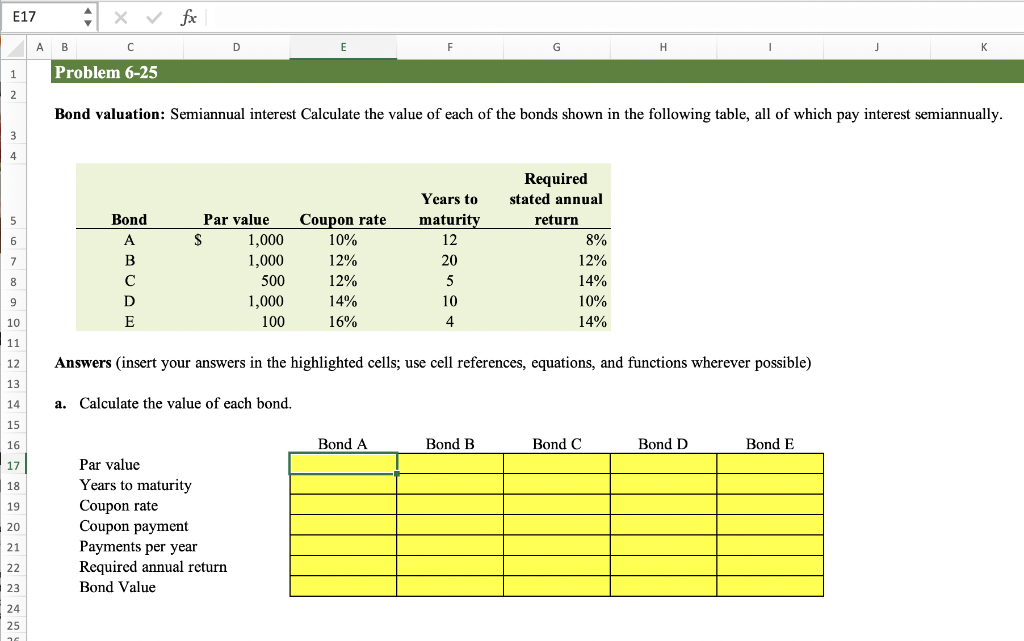Select column E header
The height and width of the screenshot is (641, 1024).
pos(343,47)
